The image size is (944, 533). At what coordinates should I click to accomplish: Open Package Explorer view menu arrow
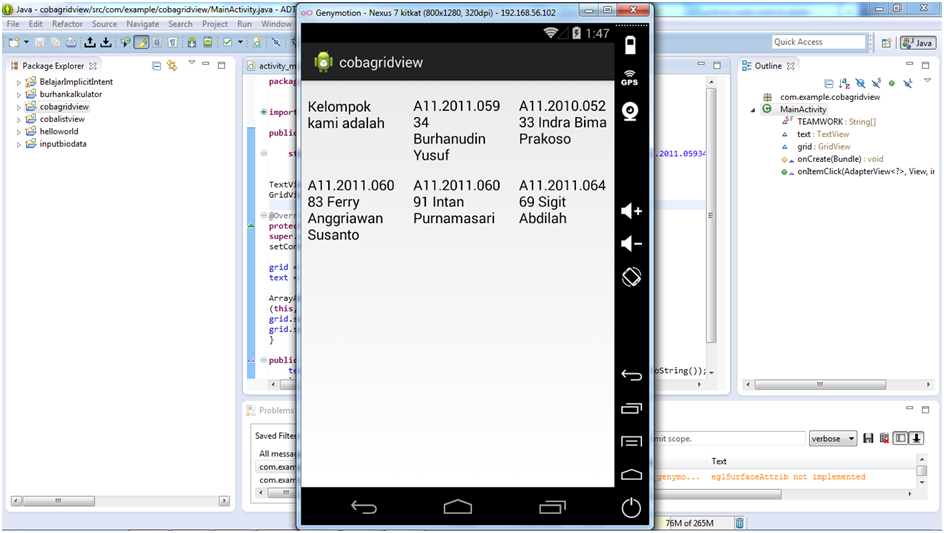pos(191,63)
